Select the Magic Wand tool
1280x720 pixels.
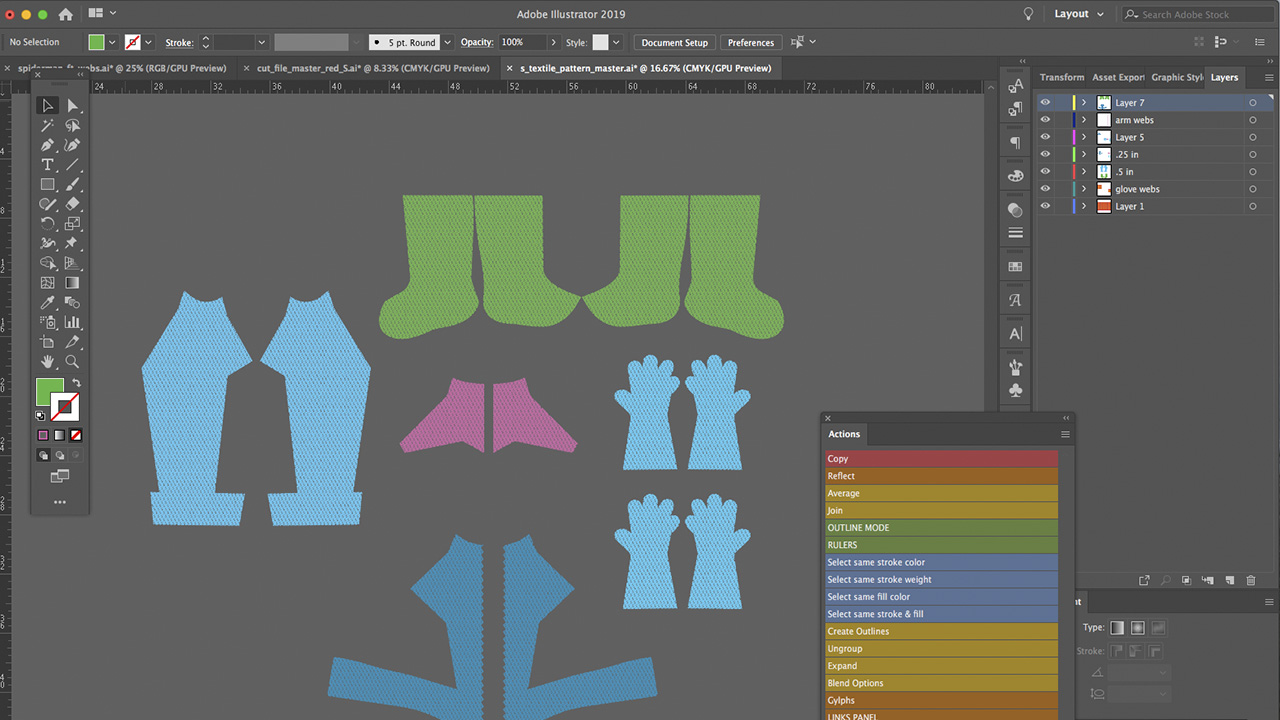click(47, 125)
